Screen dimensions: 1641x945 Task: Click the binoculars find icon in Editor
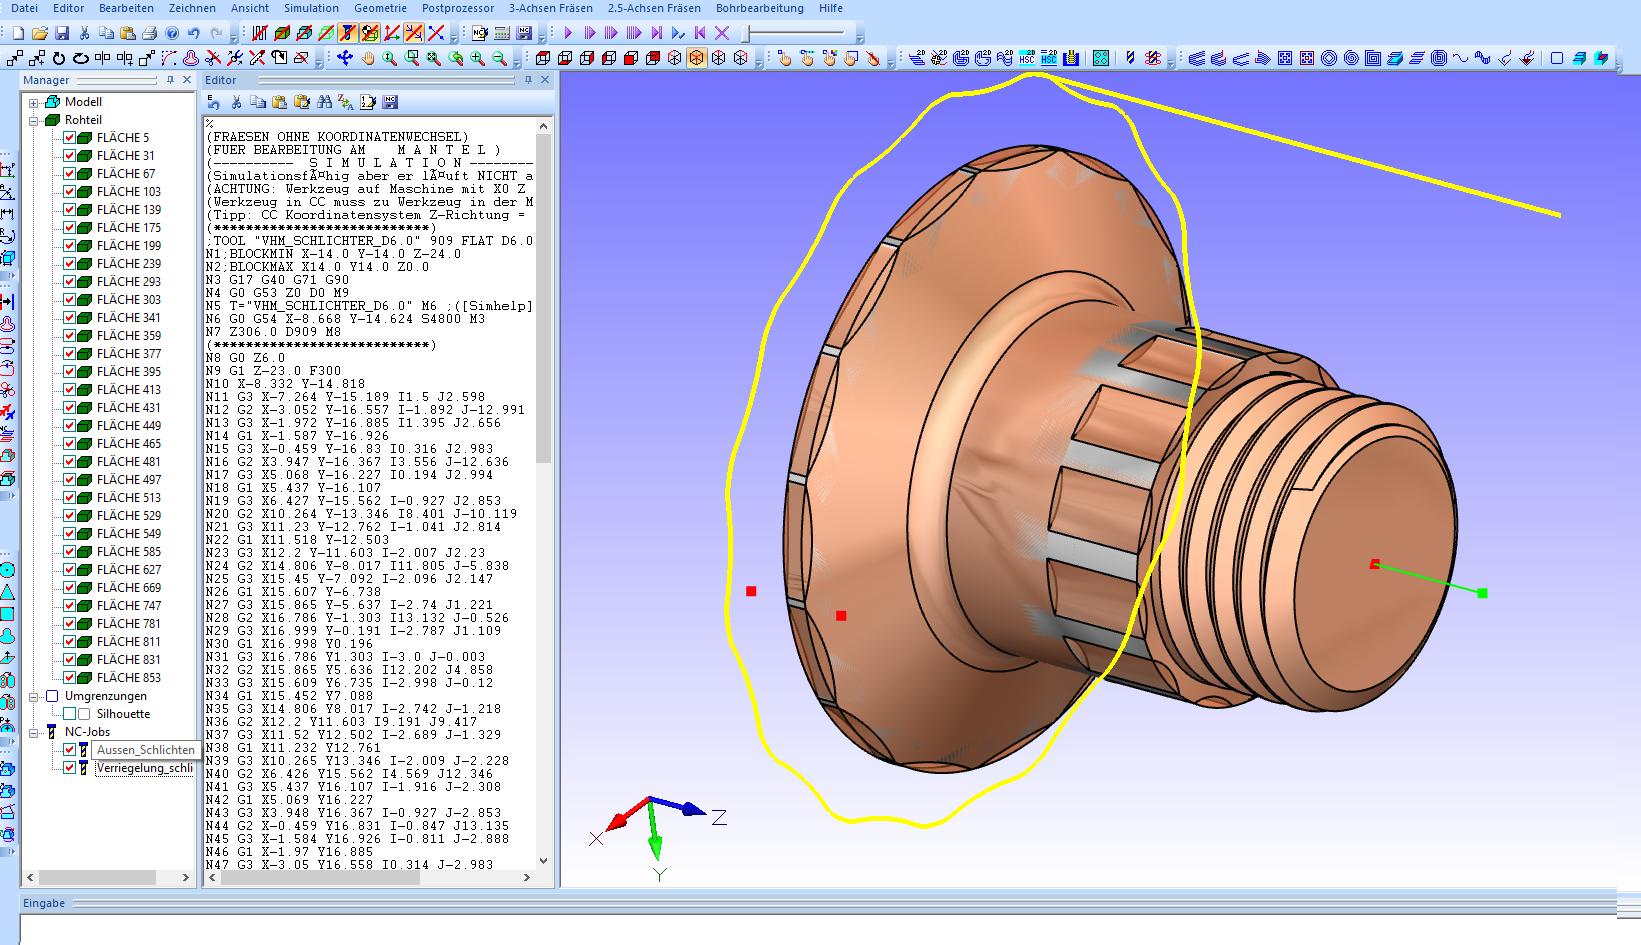pyautogui.click(x=324, y=102)
